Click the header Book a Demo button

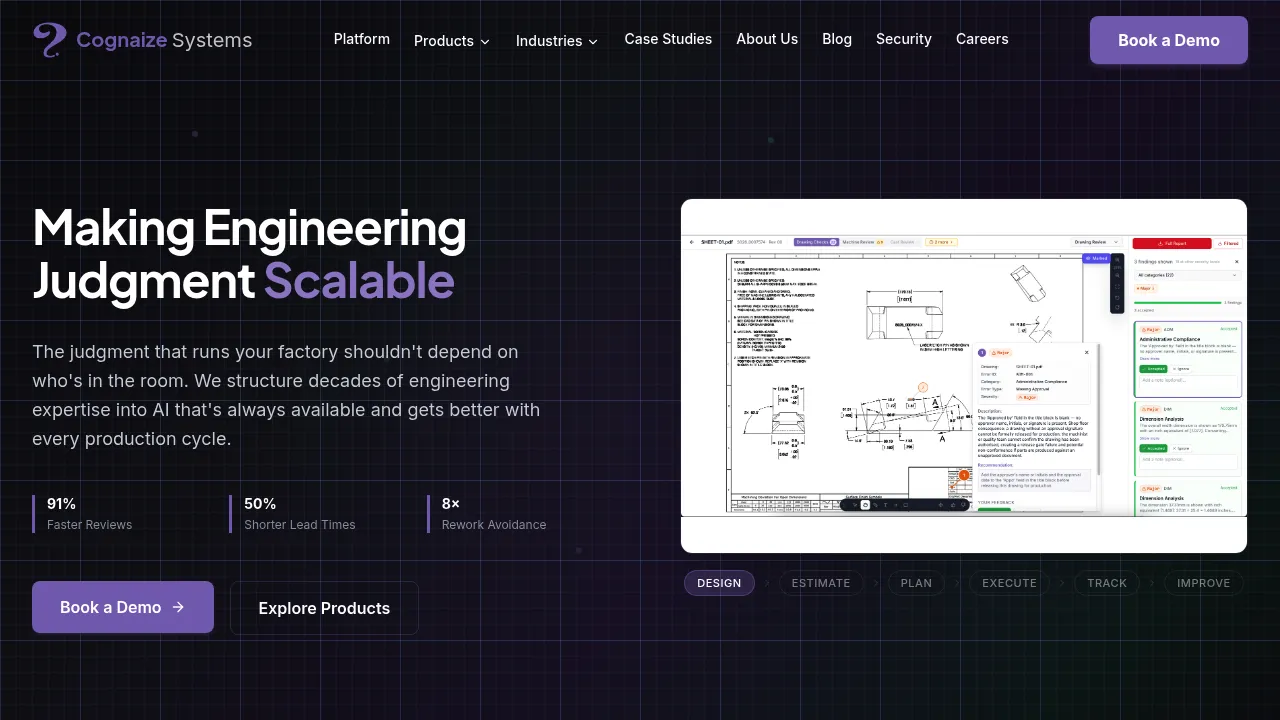[1169, 40]
